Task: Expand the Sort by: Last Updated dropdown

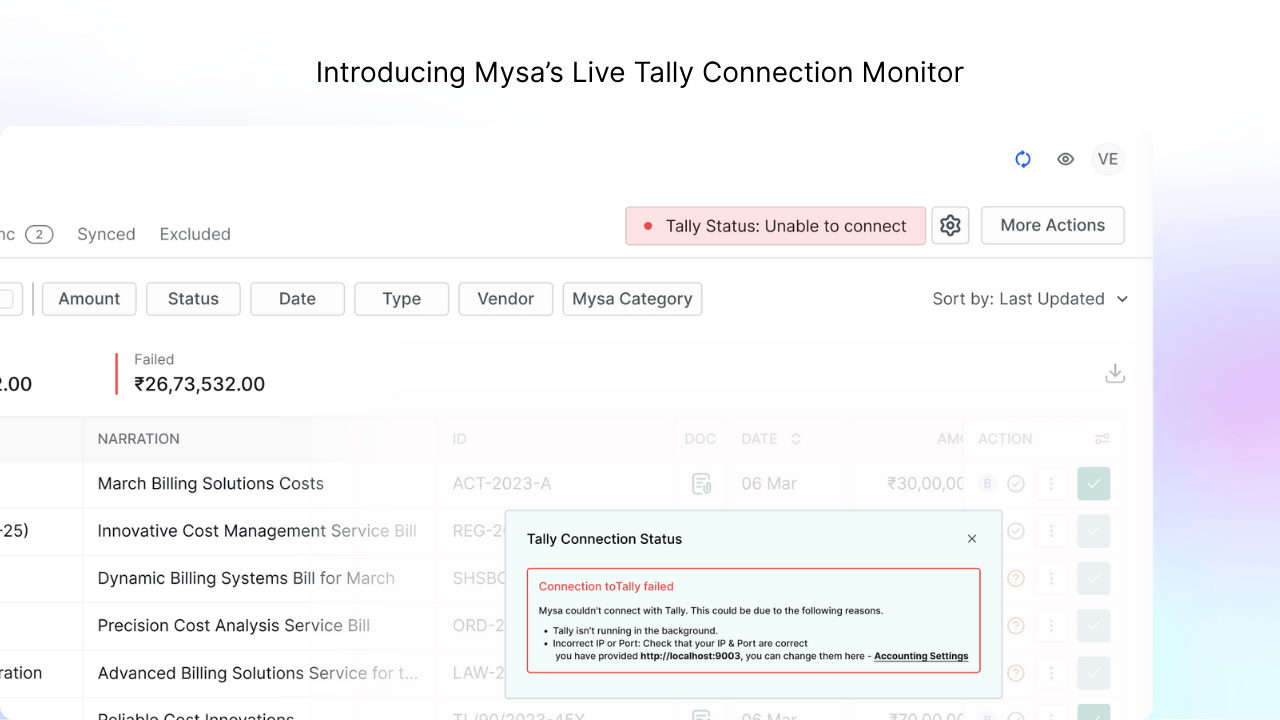Action: coord(1030,299)
